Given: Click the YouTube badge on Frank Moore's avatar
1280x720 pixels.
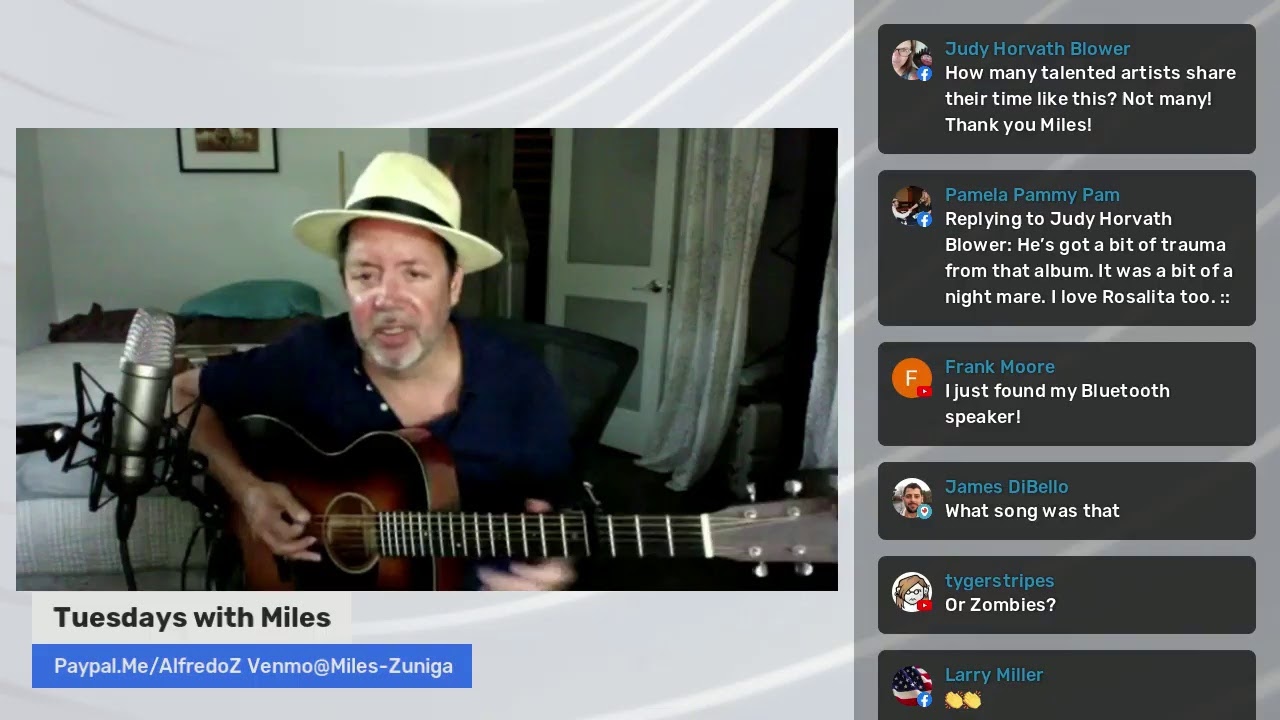Looking at the screenshot, I should (924, 392).
